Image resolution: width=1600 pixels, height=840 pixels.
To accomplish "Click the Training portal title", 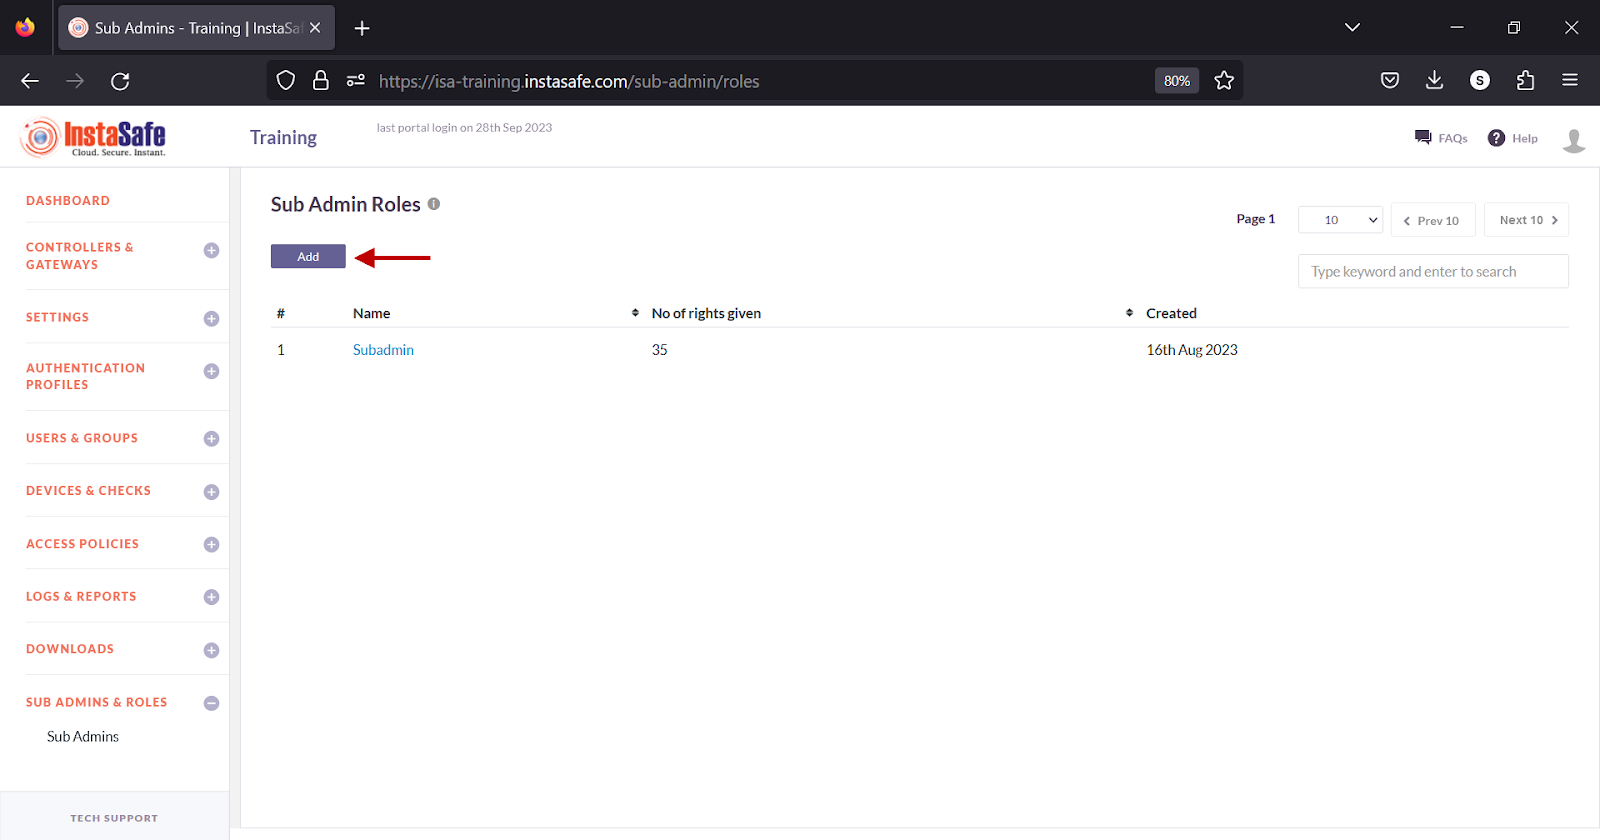I will [283, 138].
